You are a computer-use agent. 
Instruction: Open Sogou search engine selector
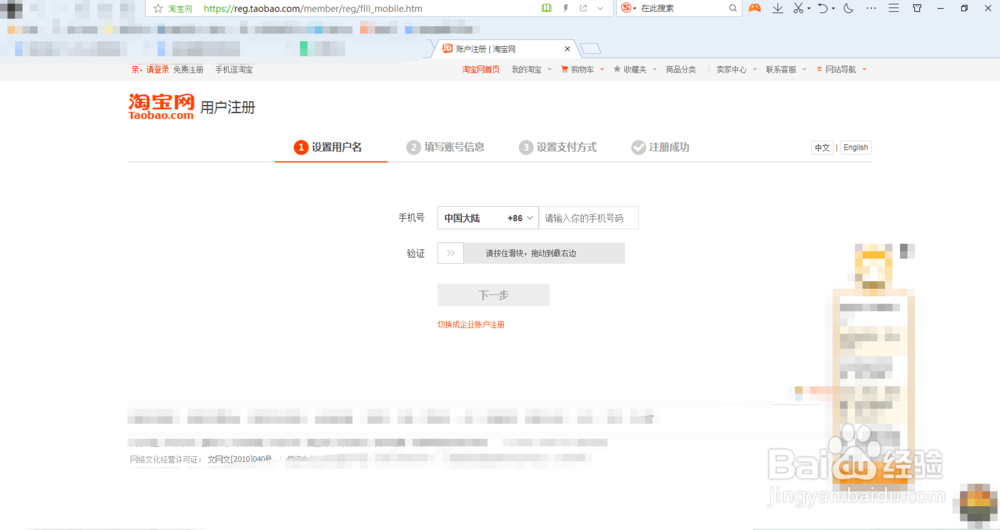[629, 8]
